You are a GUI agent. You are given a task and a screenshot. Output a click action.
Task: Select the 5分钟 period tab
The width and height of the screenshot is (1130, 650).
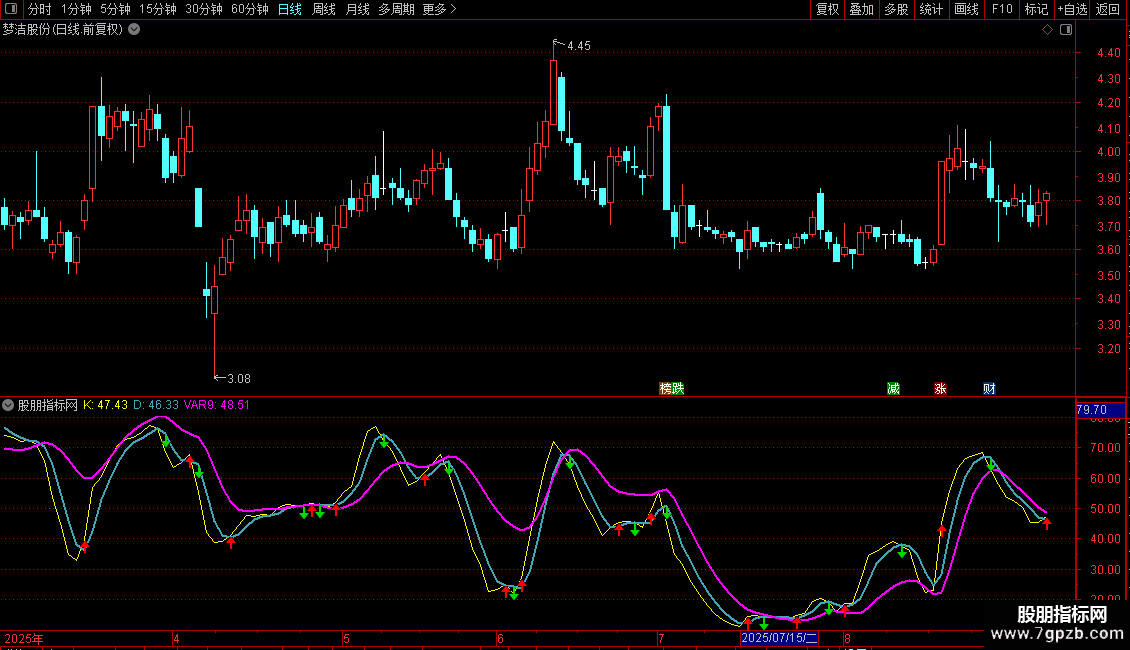tap(115, 9)
